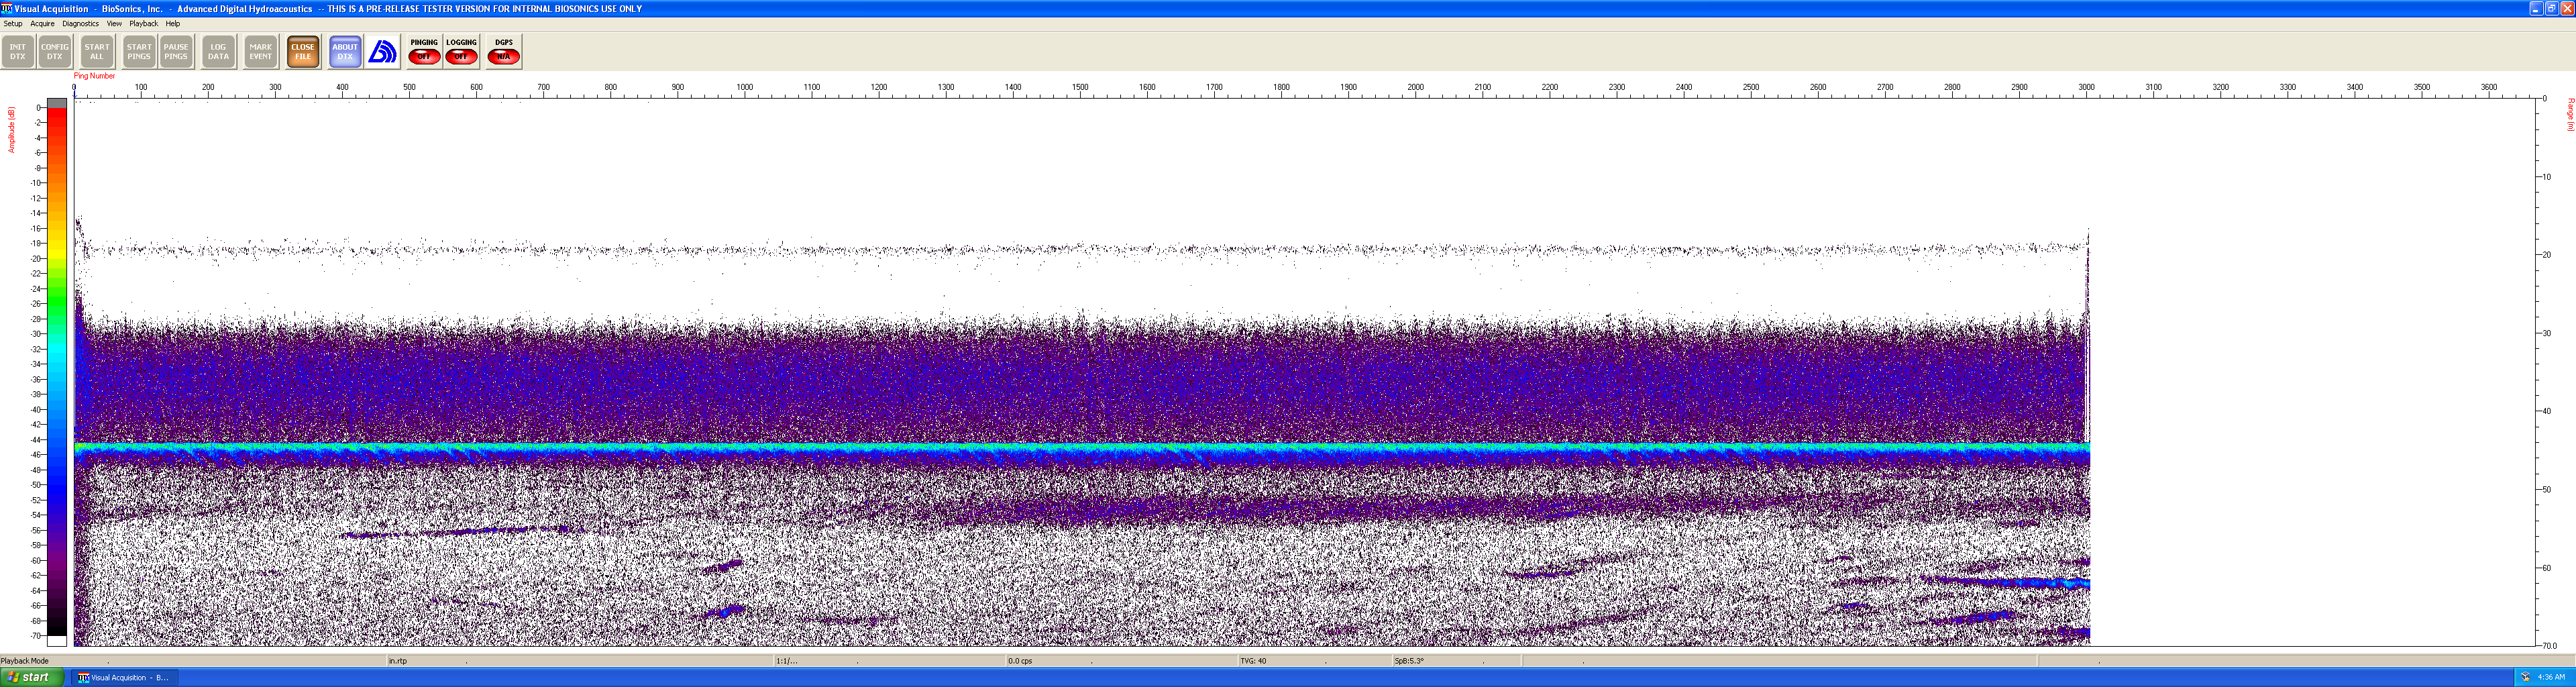Toggle the LOGGING OFF indicator
This screenshot has height=687, width=2576.
click(x=461, y=52)
